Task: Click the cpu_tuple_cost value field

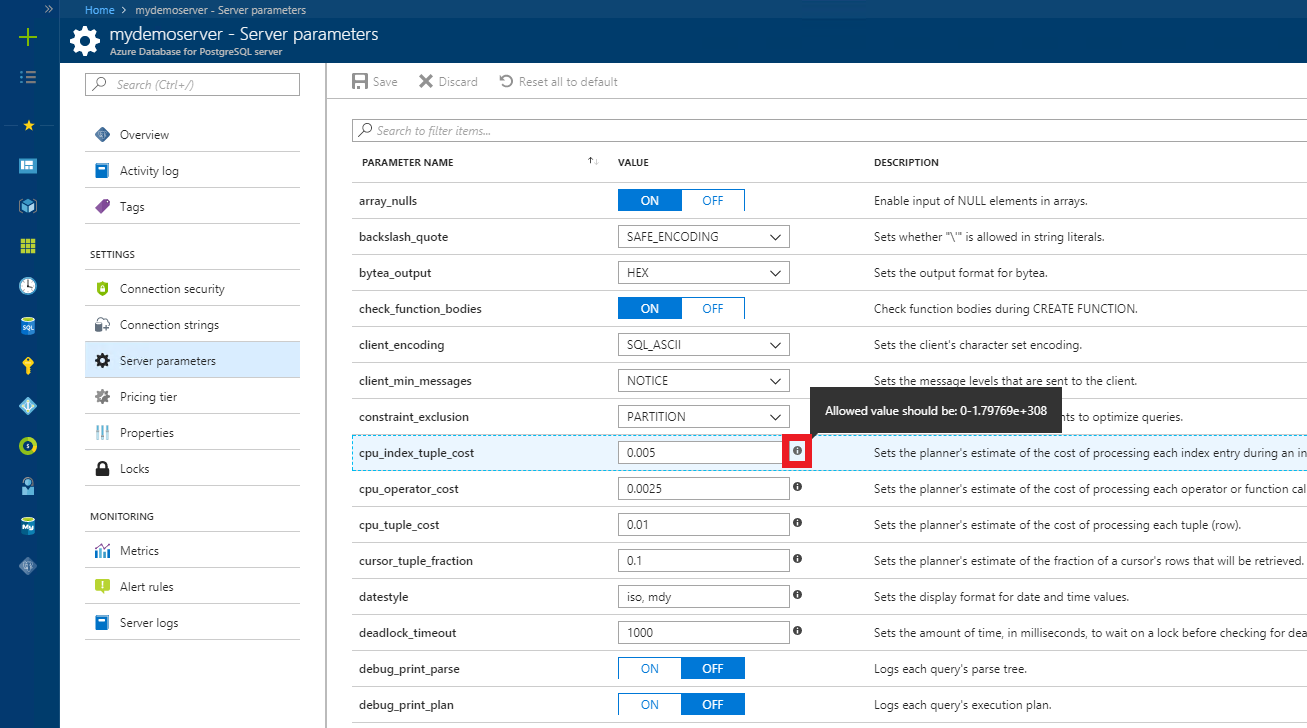Action: pyautogui.click(x=704, y=525)
